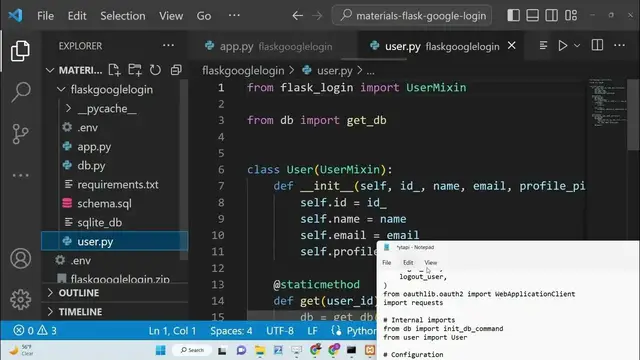Click the open changes icon left of Run

(543, 45)
